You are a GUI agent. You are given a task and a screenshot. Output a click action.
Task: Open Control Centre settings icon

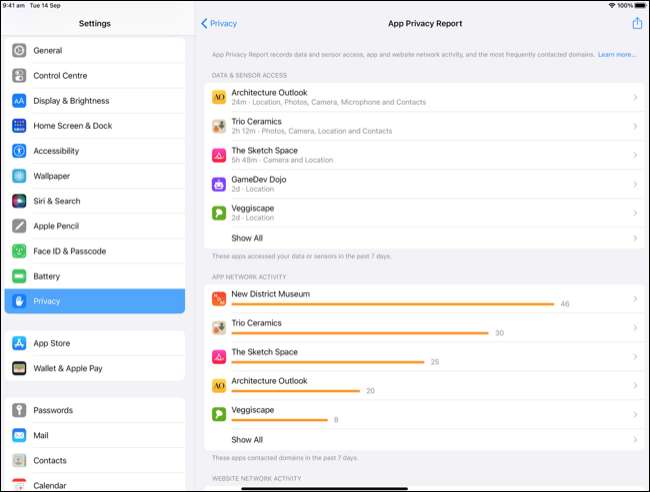[x=19, y=75]
